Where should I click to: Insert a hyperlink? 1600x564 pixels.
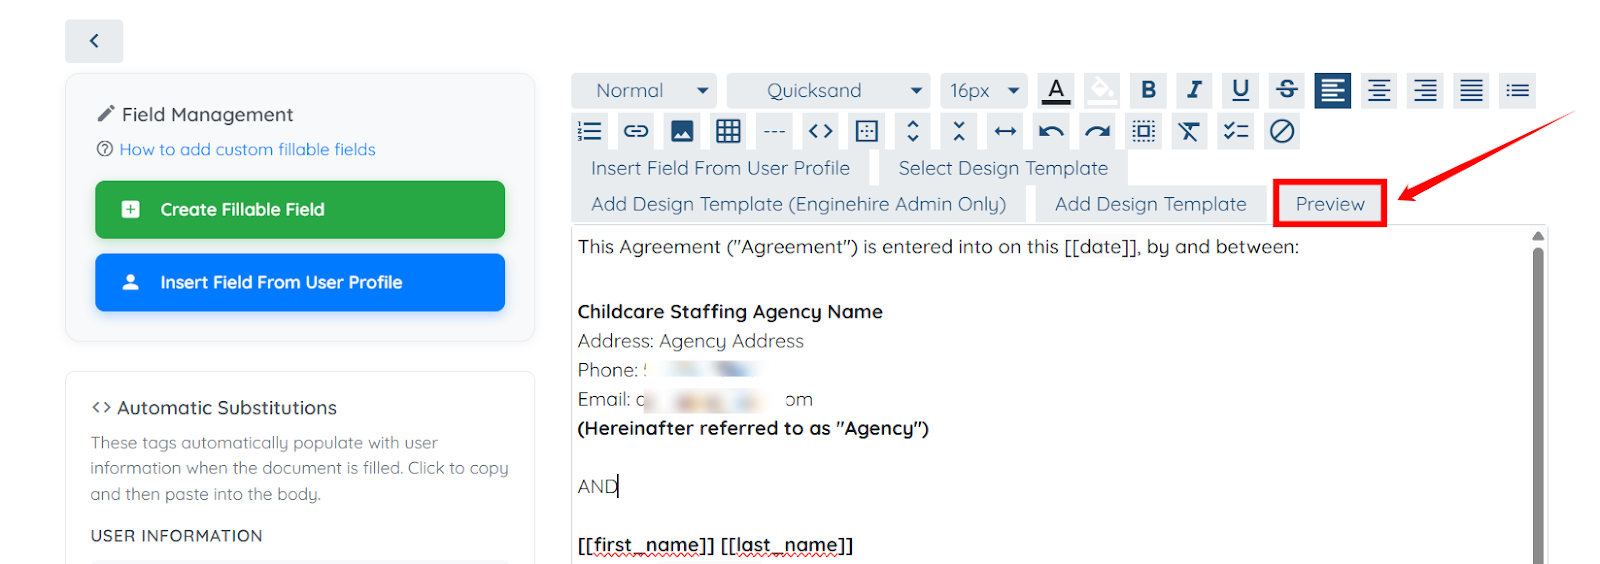pyautogui.click(x=636, y=131)
